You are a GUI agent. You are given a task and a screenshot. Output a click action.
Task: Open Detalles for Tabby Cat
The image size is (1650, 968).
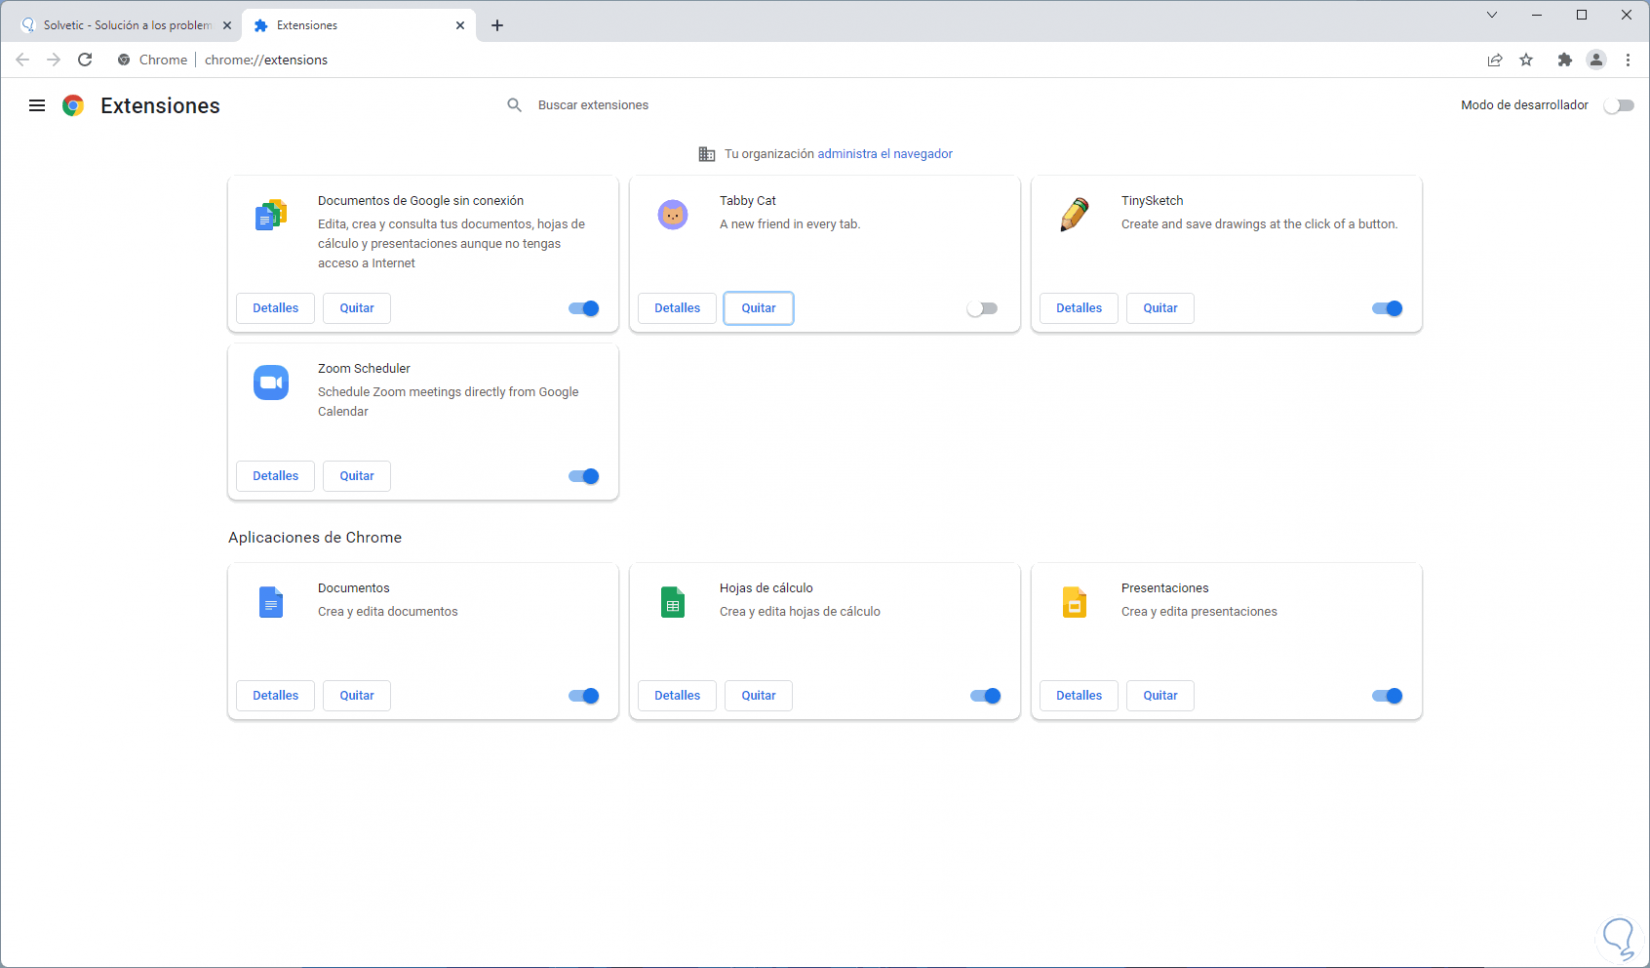(x=677, y=308)
